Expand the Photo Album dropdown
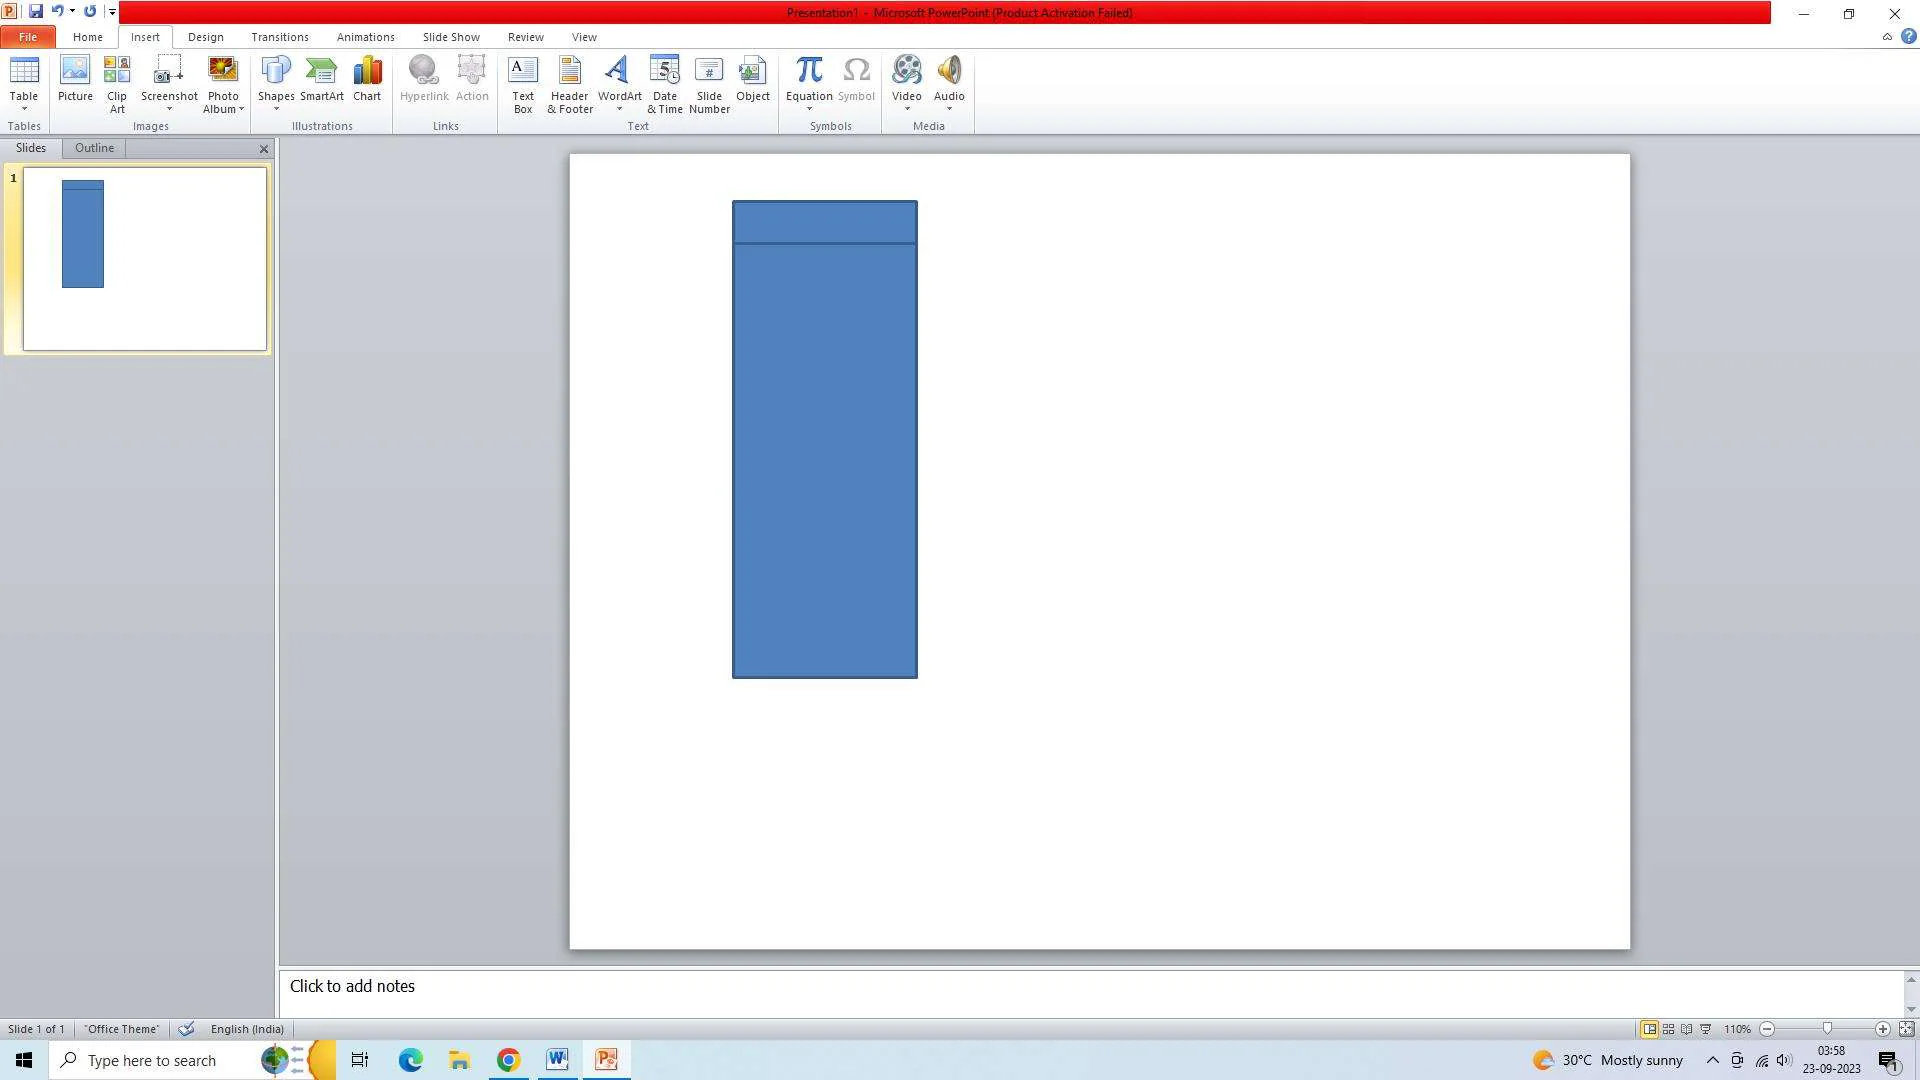 (240, 111)
